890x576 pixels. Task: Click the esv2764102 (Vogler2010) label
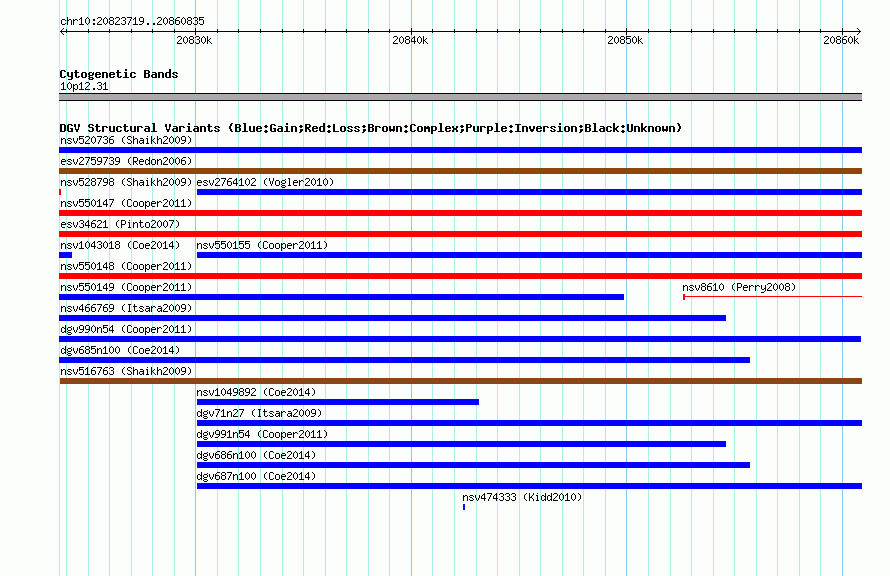(x=265, y=182)
